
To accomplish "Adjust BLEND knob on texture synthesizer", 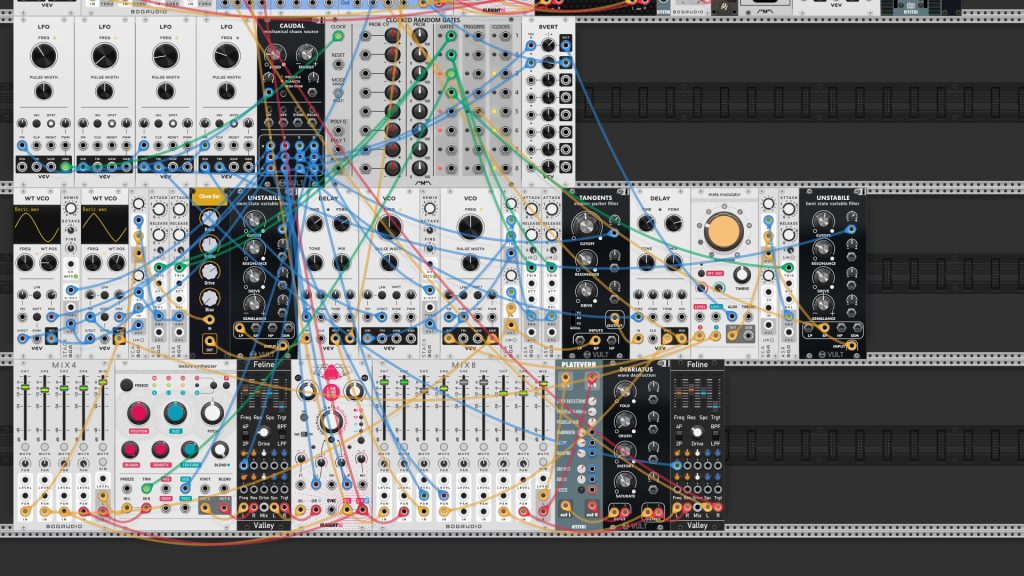I will (221, 449).
